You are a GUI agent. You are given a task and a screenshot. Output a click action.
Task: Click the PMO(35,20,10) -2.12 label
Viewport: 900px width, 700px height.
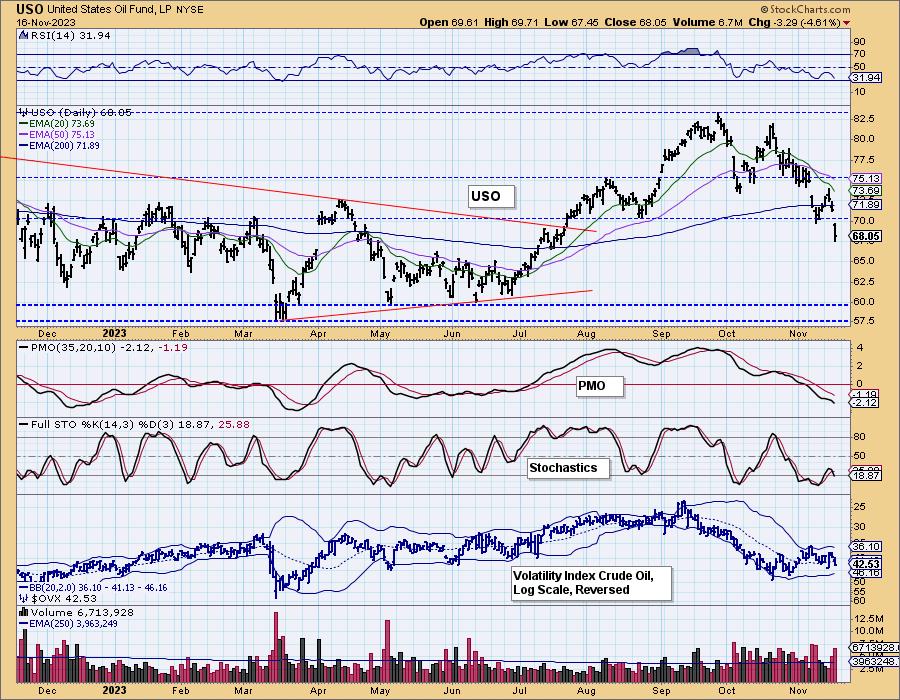pyautogui.click(x=91, y=348)
